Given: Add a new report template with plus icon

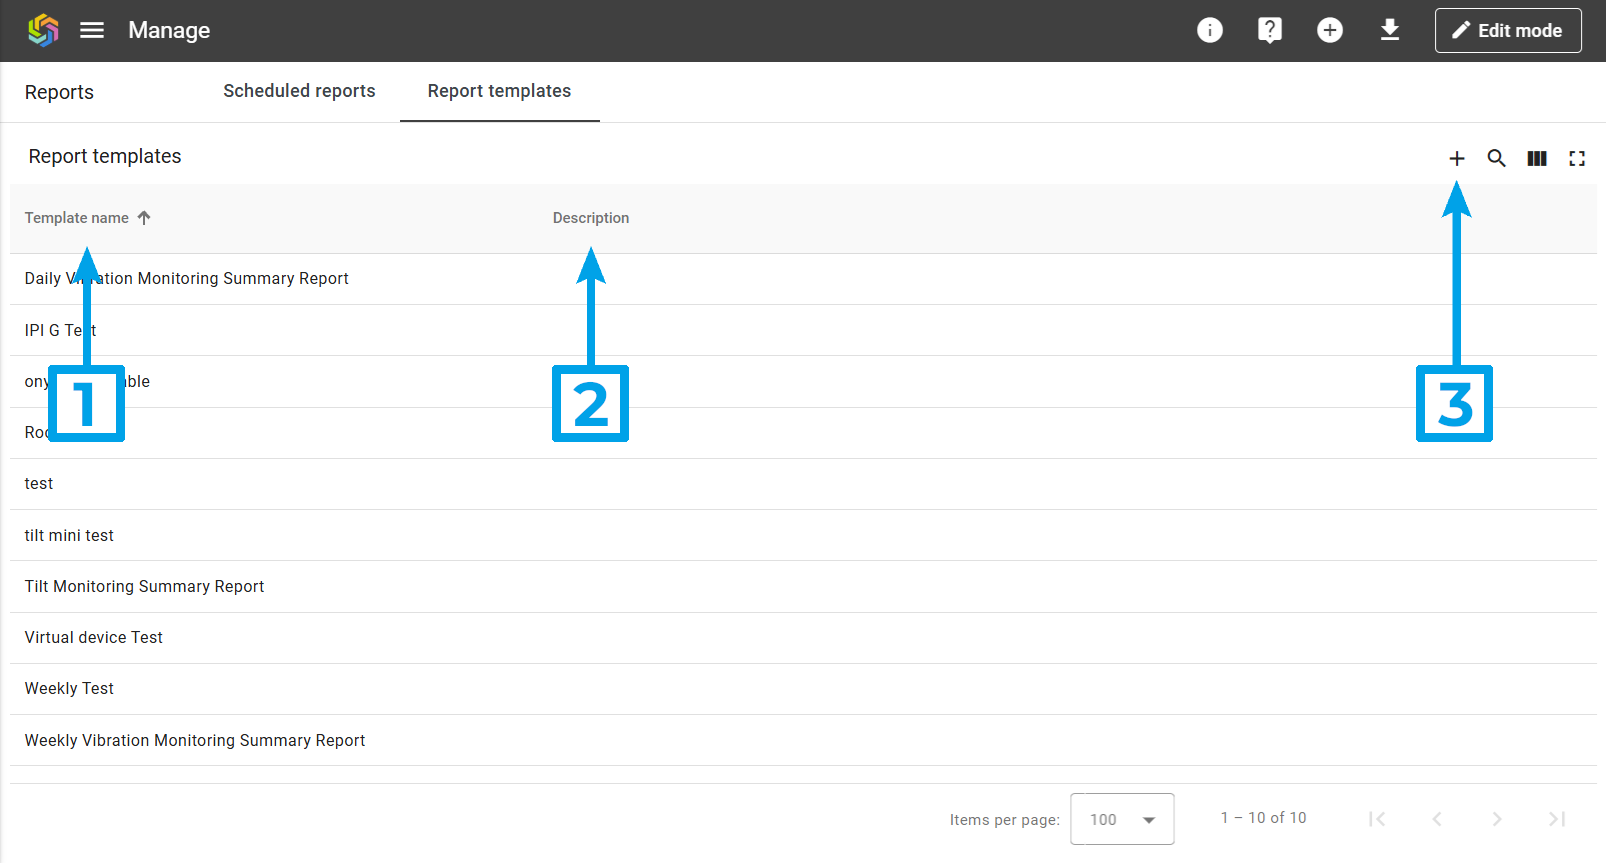Looking at the screenshot, I should point(1457,158).
